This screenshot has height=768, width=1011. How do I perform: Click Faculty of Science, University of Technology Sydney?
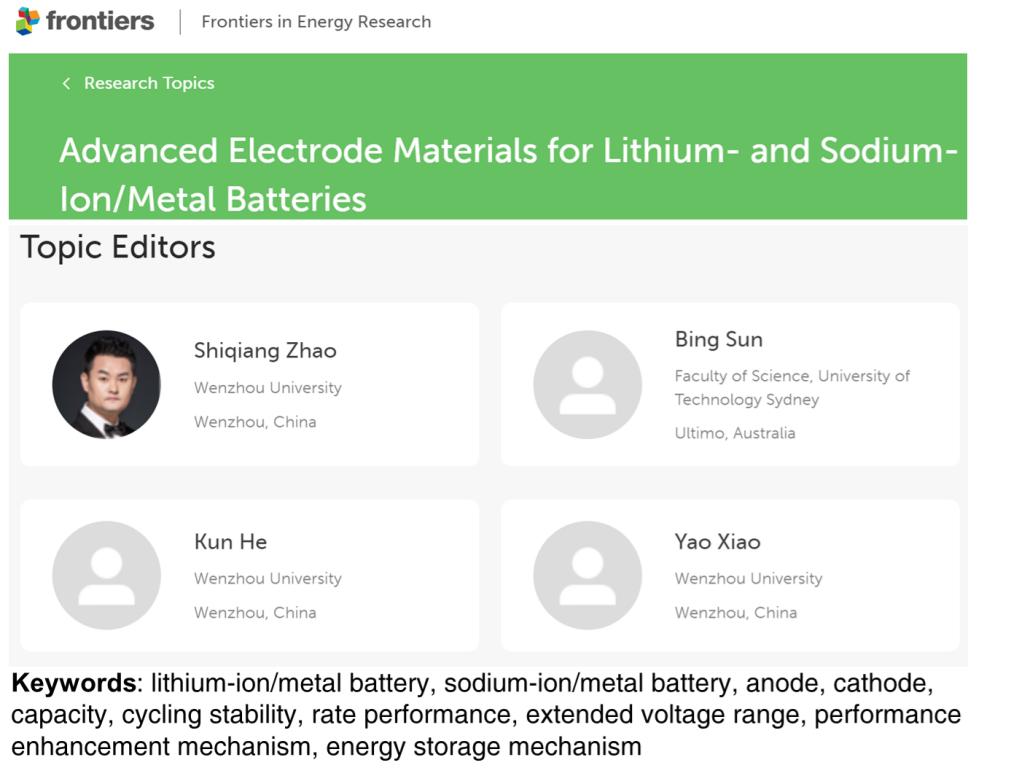(x=792, y=388)
